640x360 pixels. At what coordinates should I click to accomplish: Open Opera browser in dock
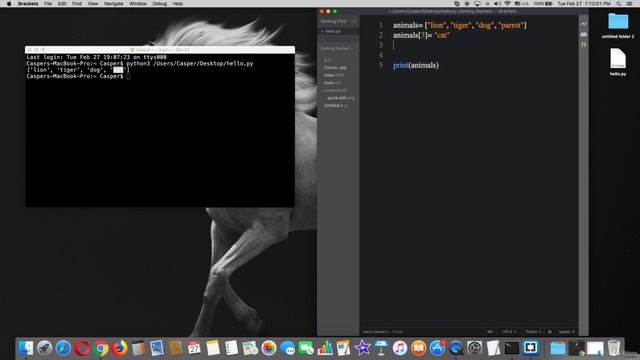click(82, 348)
